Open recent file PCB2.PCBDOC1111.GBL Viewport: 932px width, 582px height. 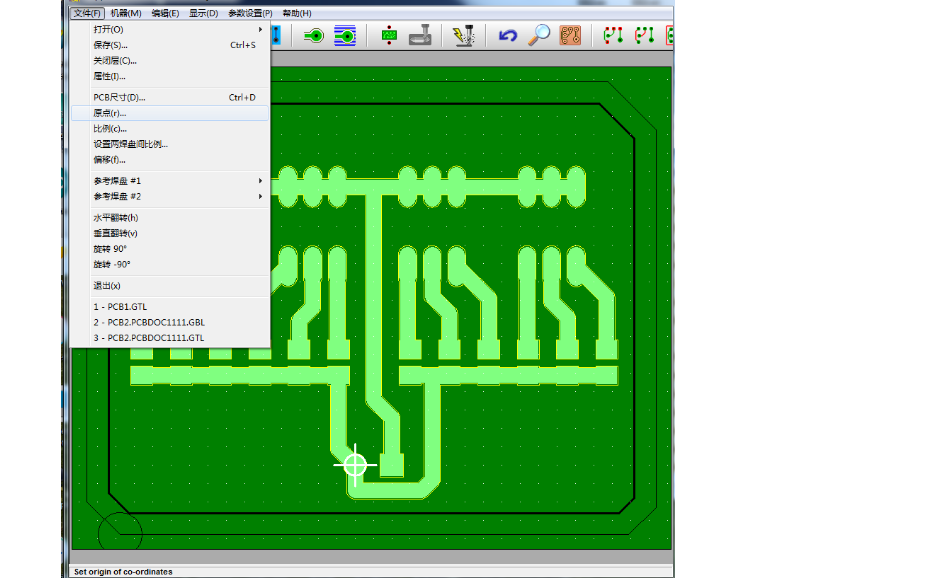(x=170, y=322)
